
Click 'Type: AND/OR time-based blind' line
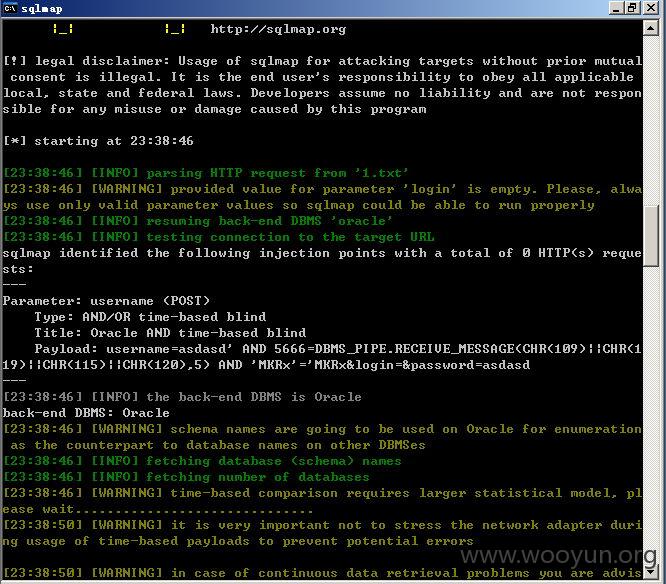tap(150, 317)
